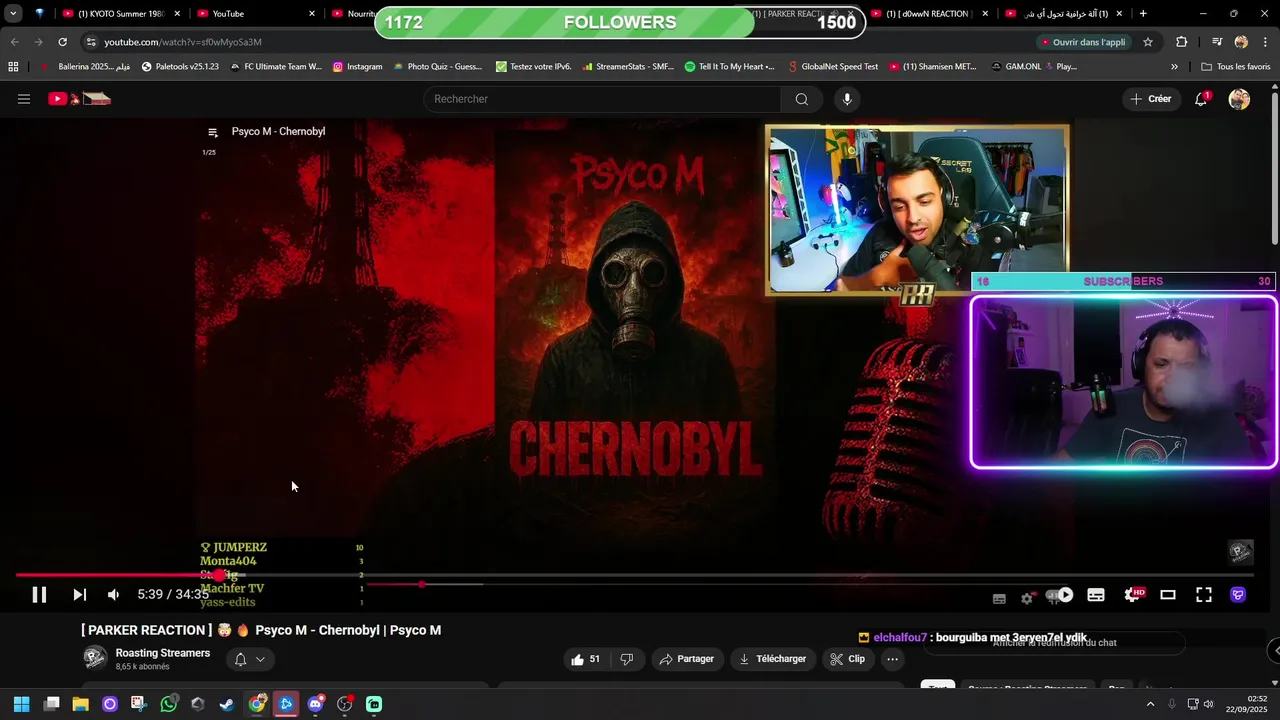Like the video with thumbs up

coord(587,659)
